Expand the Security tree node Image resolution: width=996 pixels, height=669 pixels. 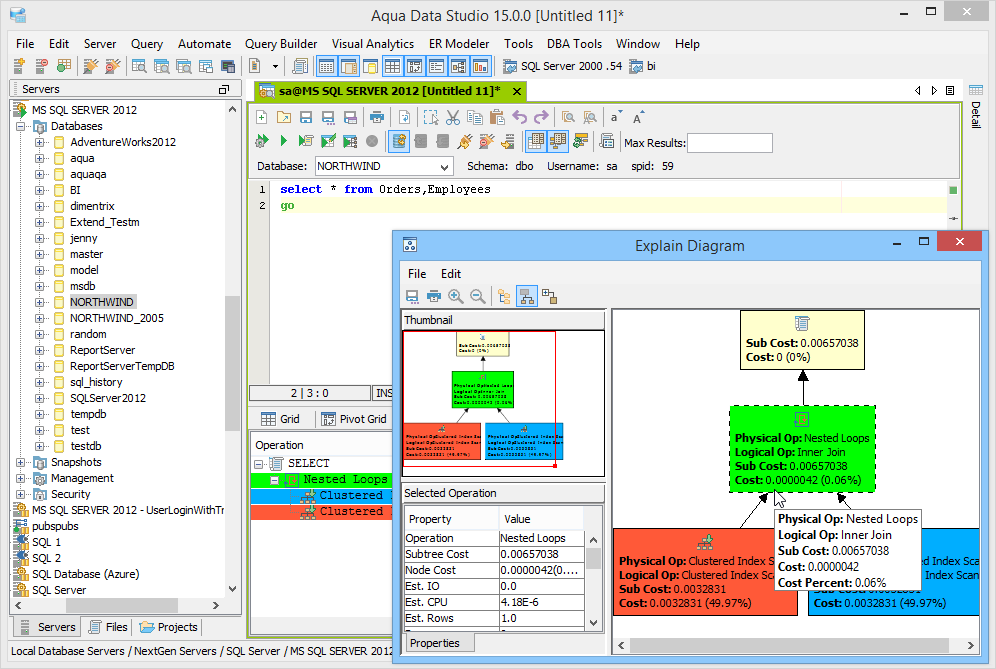pos(20,494)
